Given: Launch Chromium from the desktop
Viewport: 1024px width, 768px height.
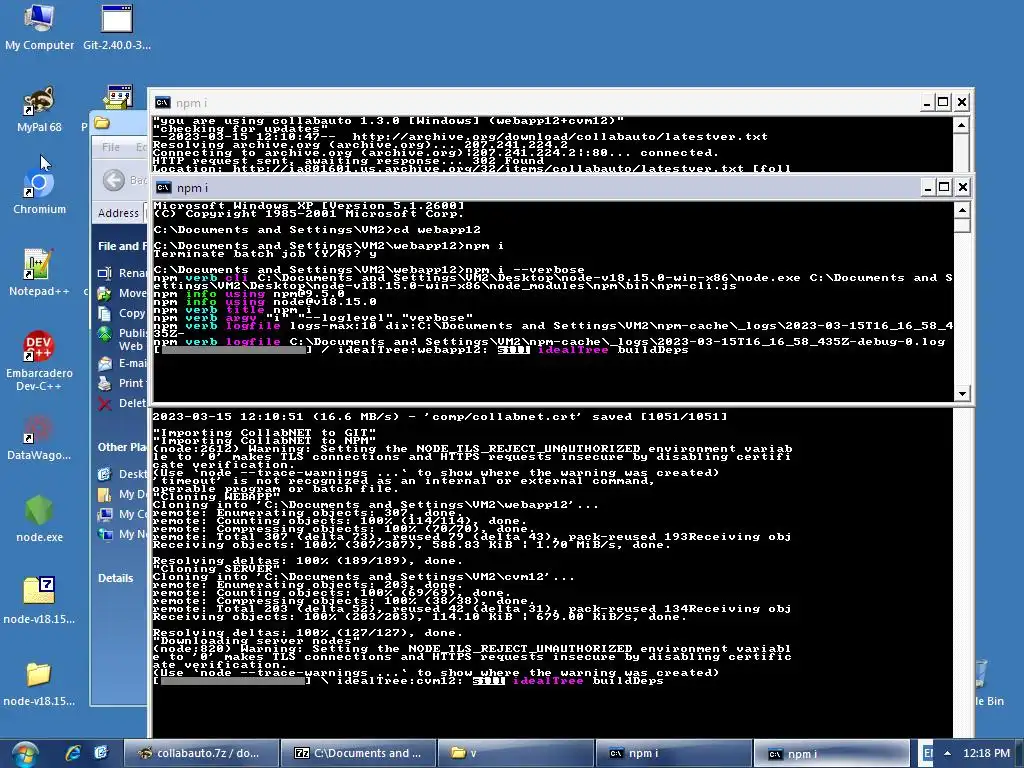Looking at the screenshot, I should click(x=39, y=191).
